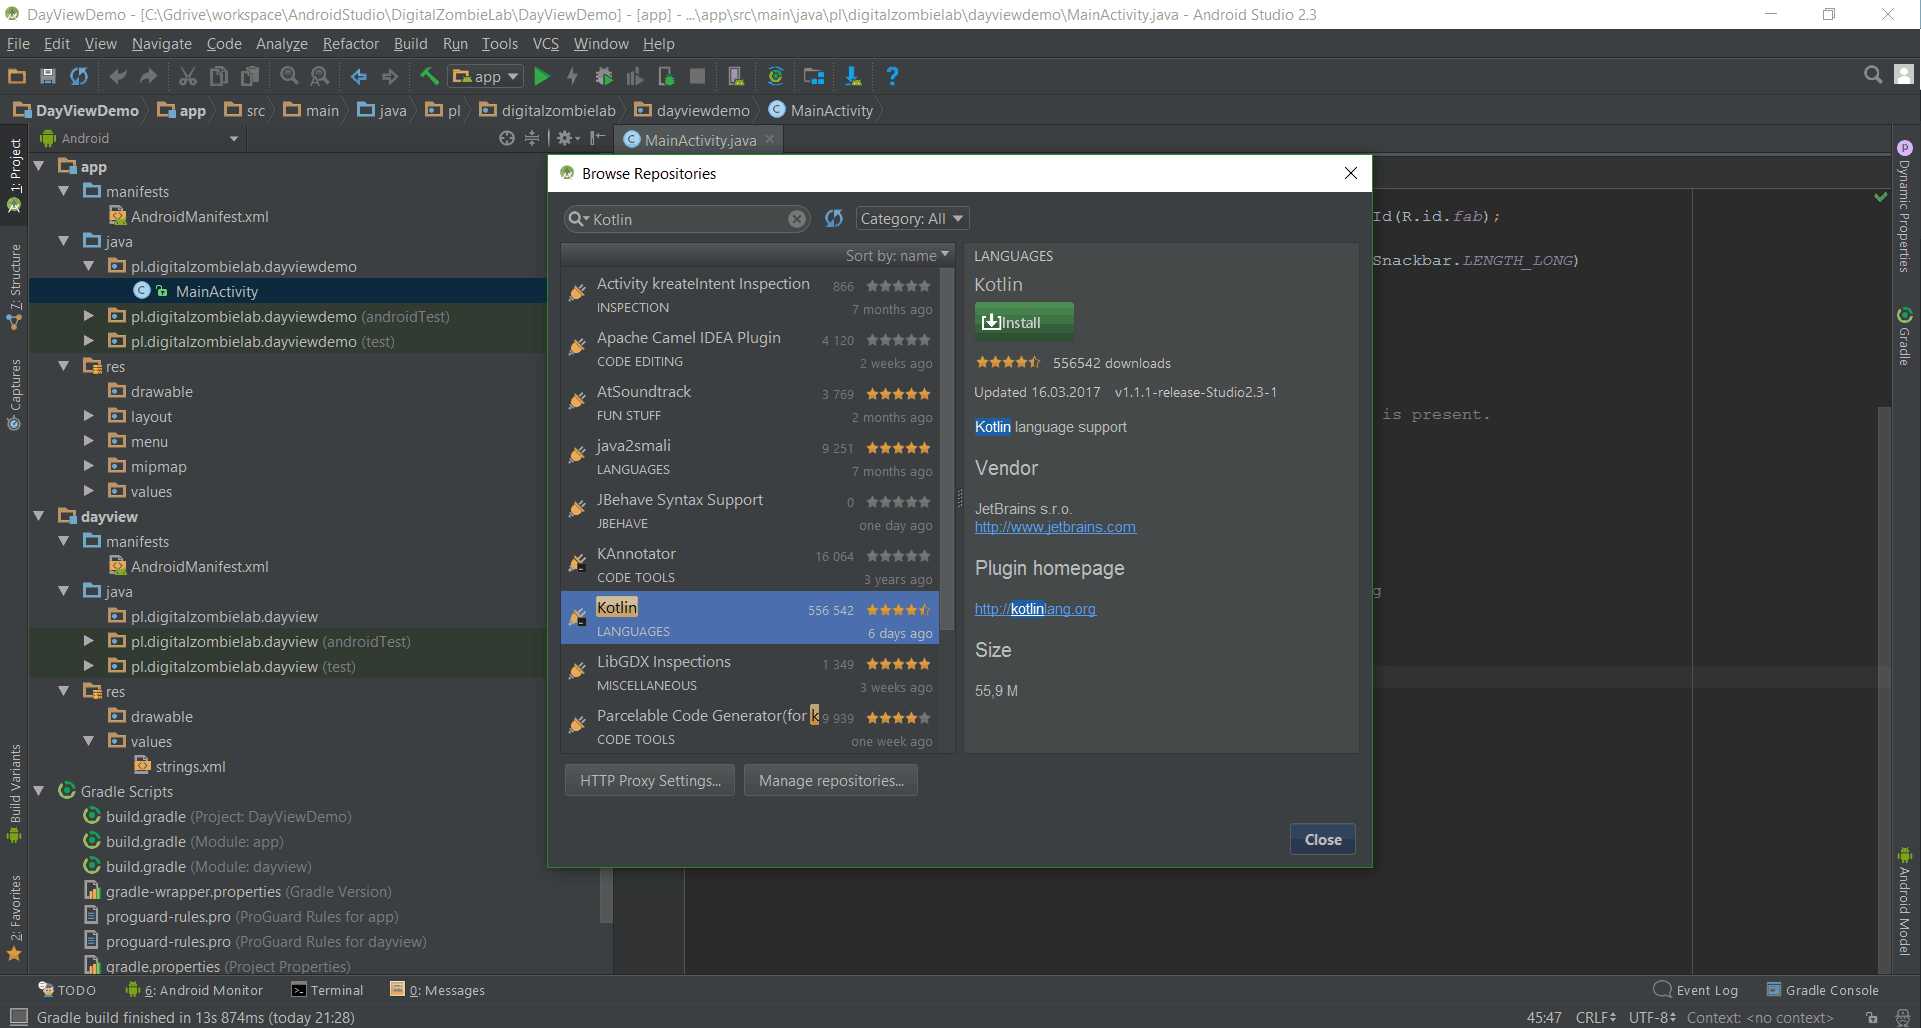Install the Kotlin plugin
Screen dimensions: 1921x1028
coord(1024,322)
